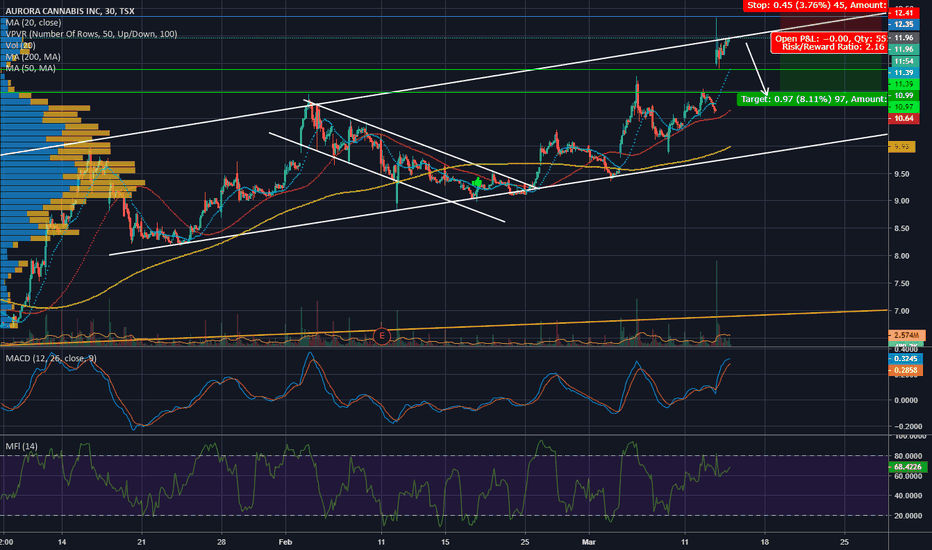
Task: Click the 80.0000 MFI axis label
Action: (x=908, y=456)
